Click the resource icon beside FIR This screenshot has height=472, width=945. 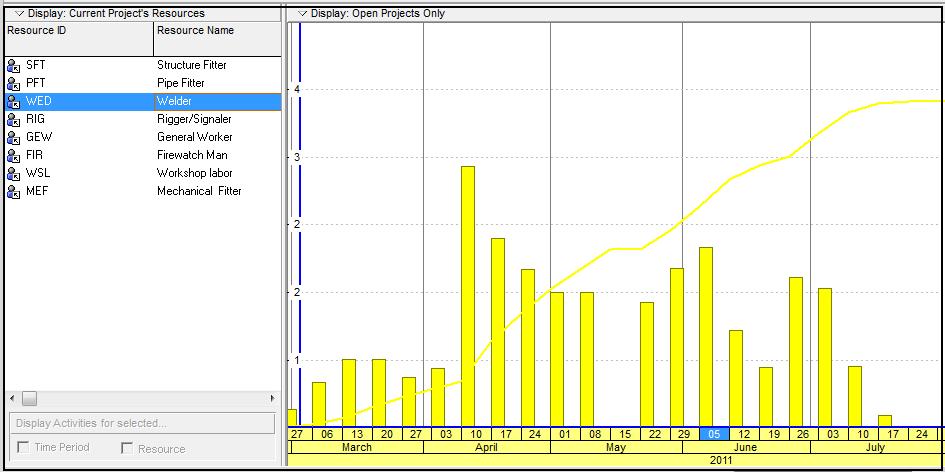pos(13,156)
